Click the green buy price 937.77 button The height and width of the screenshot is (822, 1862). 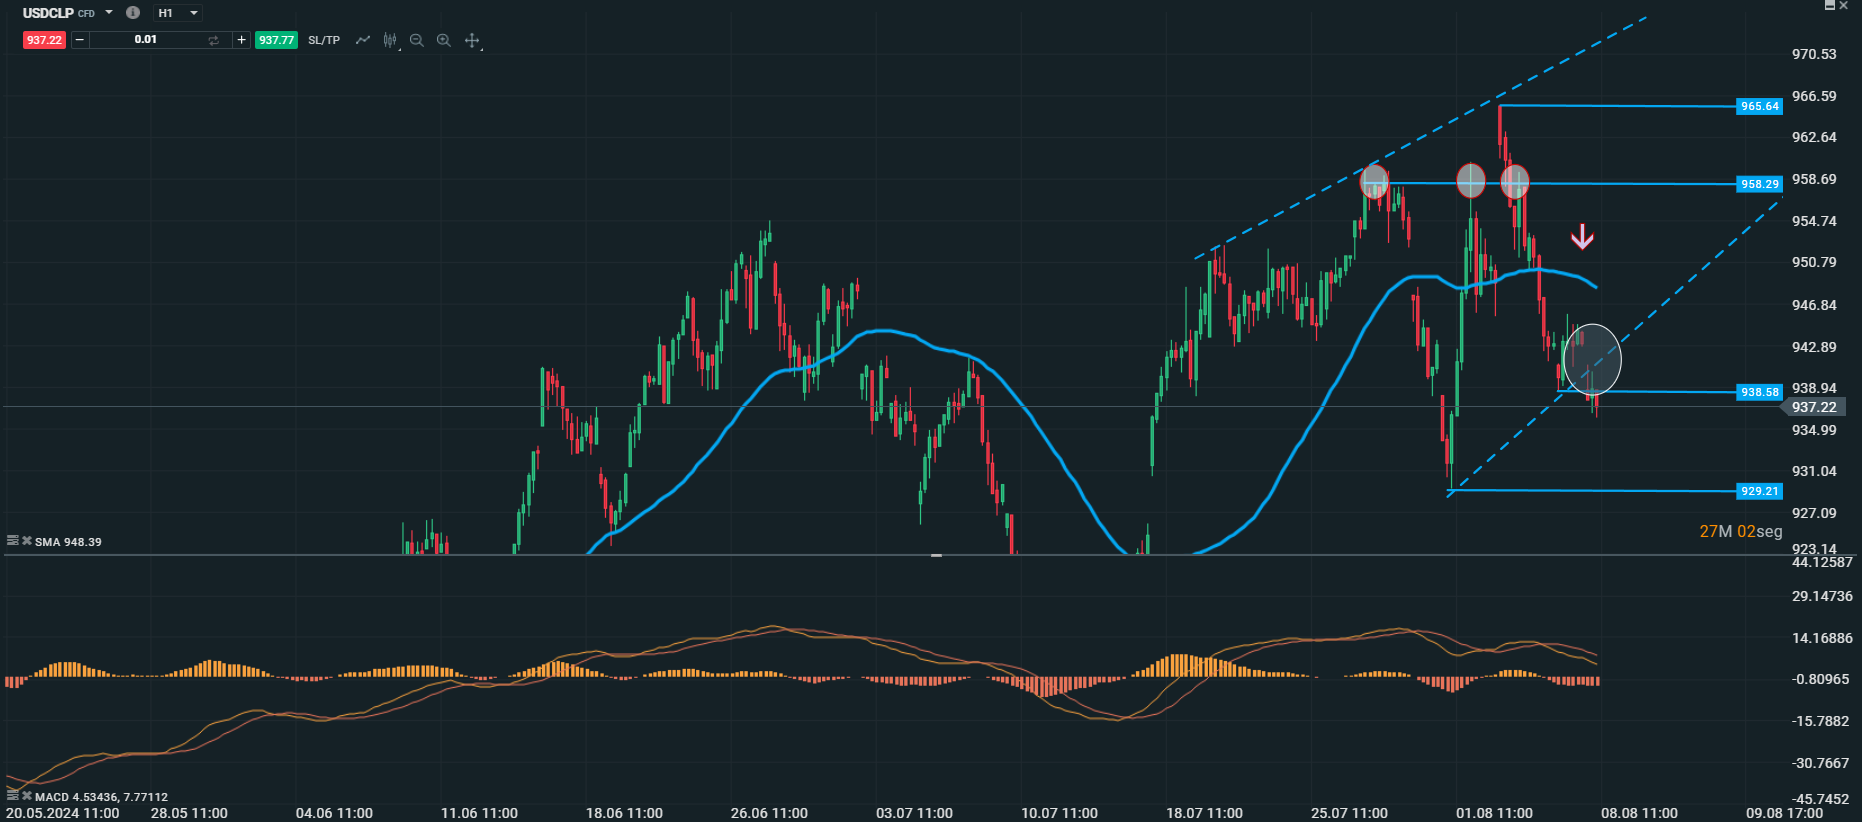(276, 40)
